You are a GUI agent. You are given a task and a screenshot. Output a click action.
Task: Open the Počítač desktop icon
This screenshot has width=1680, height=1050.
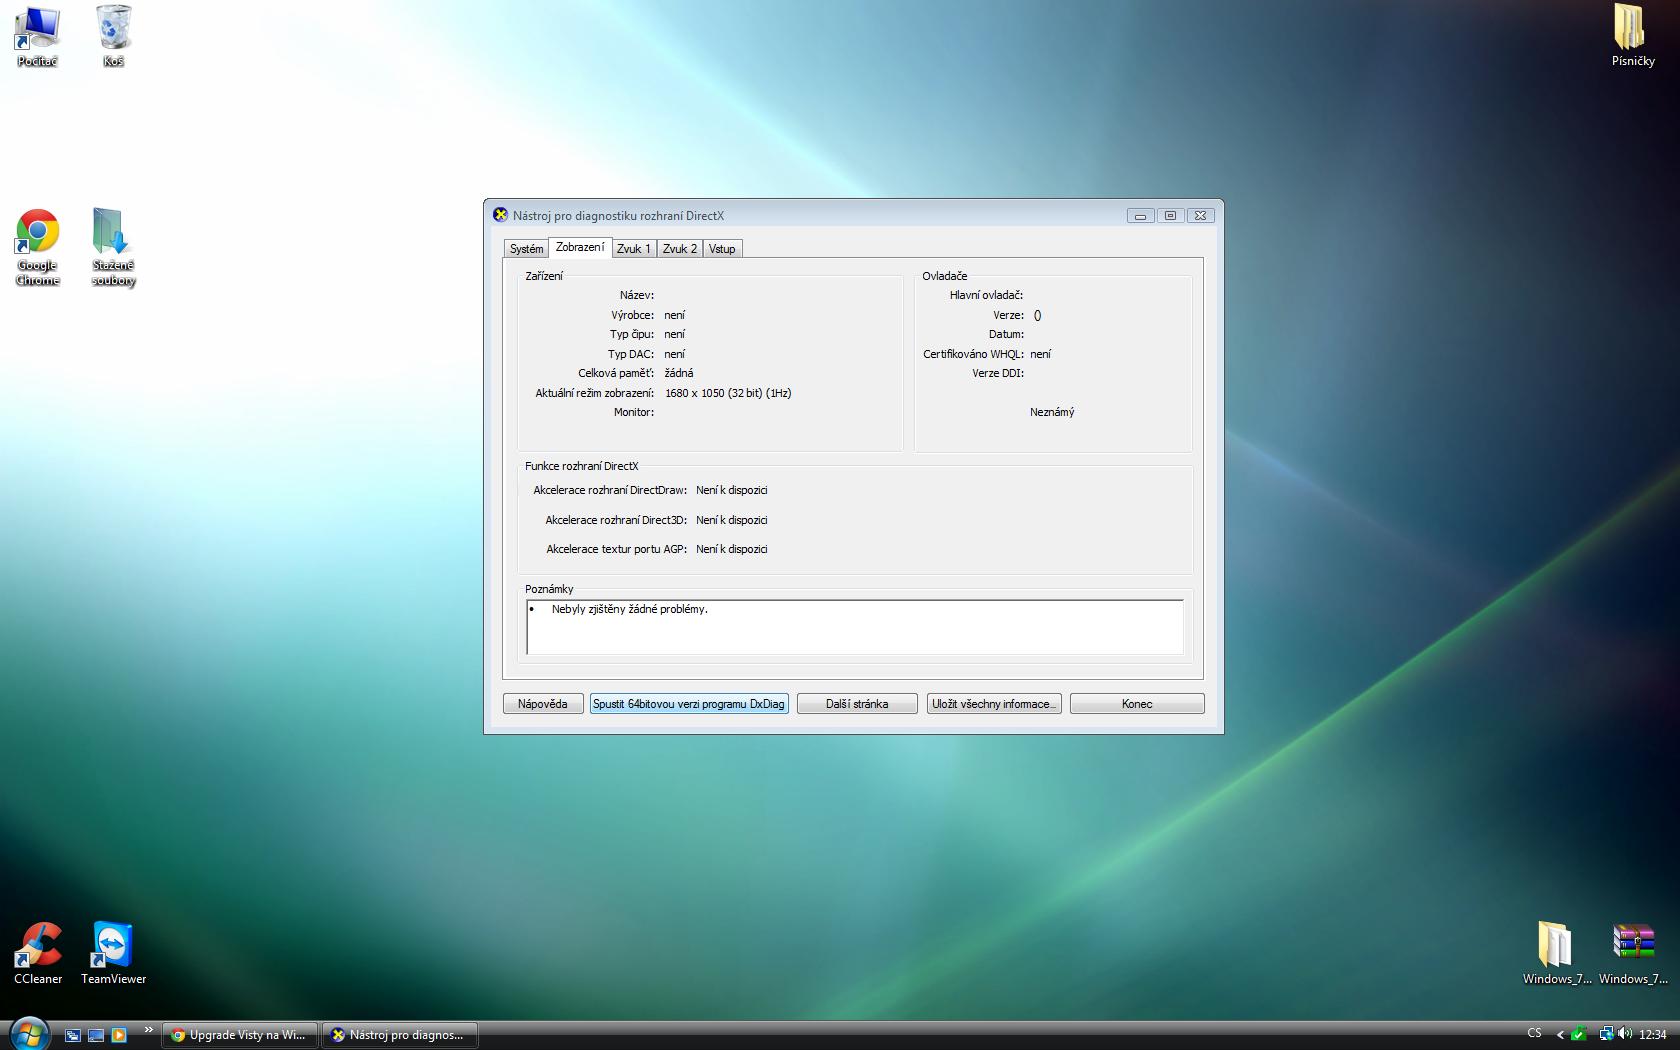(x=37, y=28)
